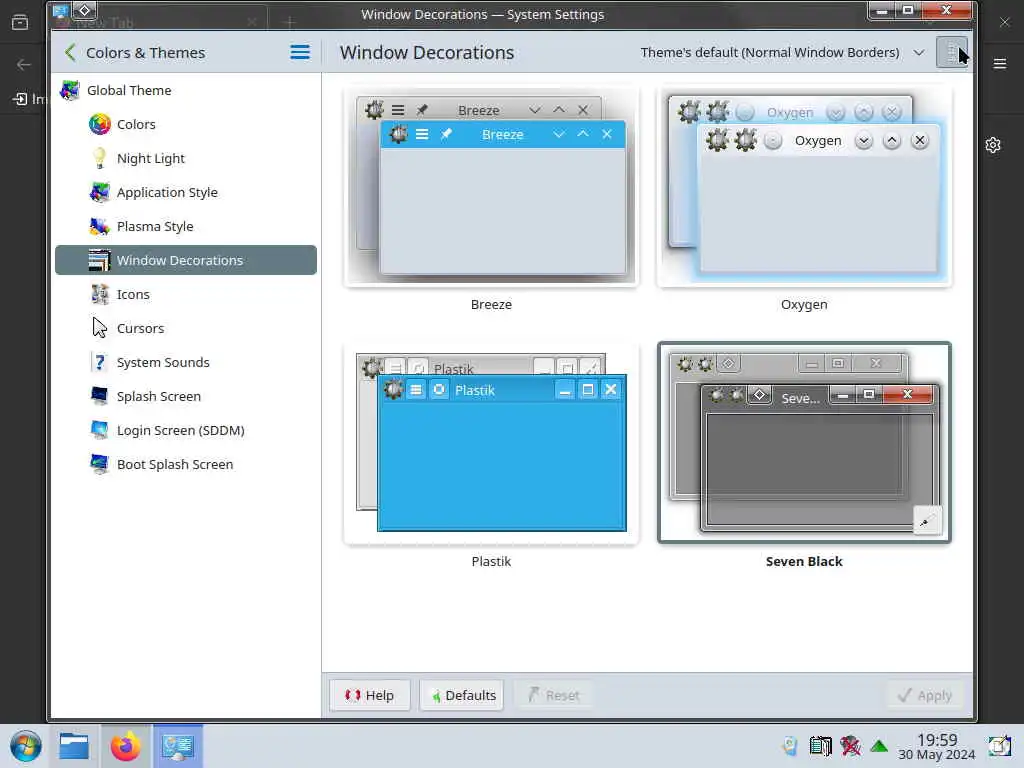Viewport: 1024px width, 768px height.
Task: Click the Night Light bulb icon
Action: 99,158
